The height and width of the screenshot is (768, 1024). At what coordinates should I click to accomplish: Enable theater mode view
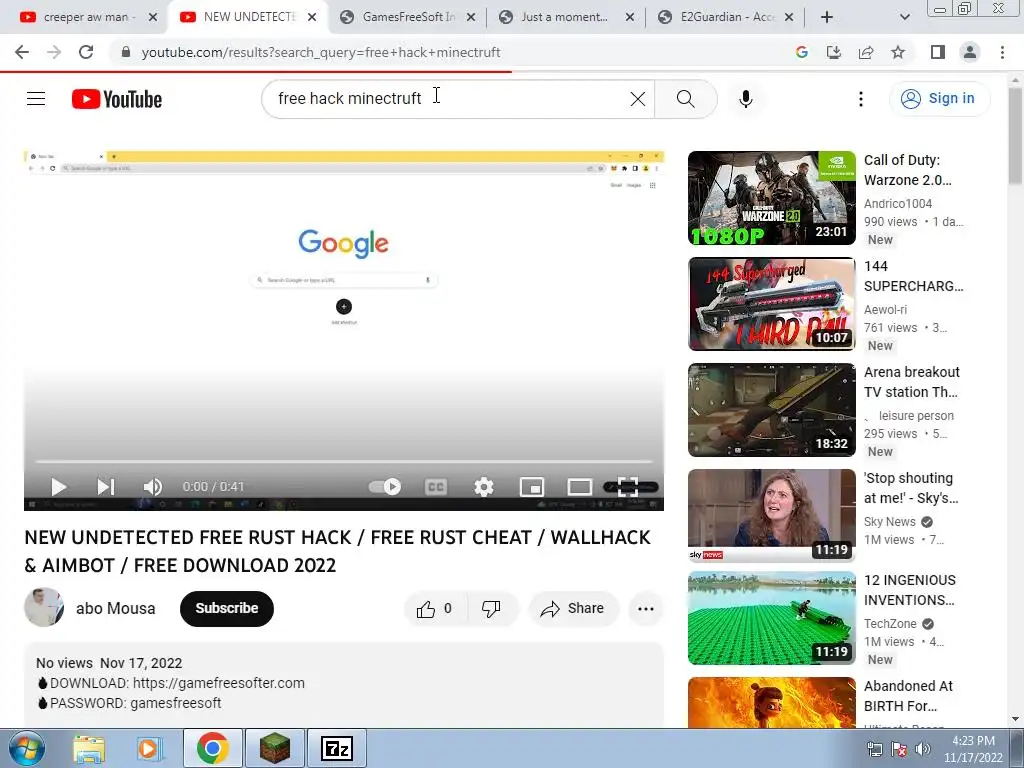point(579,487)
